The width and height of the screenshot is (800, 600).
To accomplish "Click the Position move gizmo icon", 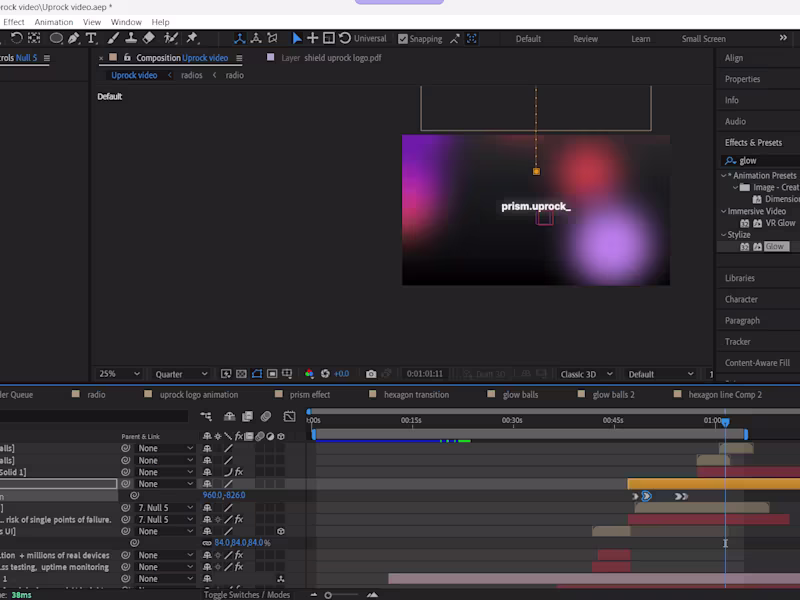I will 312,38.
